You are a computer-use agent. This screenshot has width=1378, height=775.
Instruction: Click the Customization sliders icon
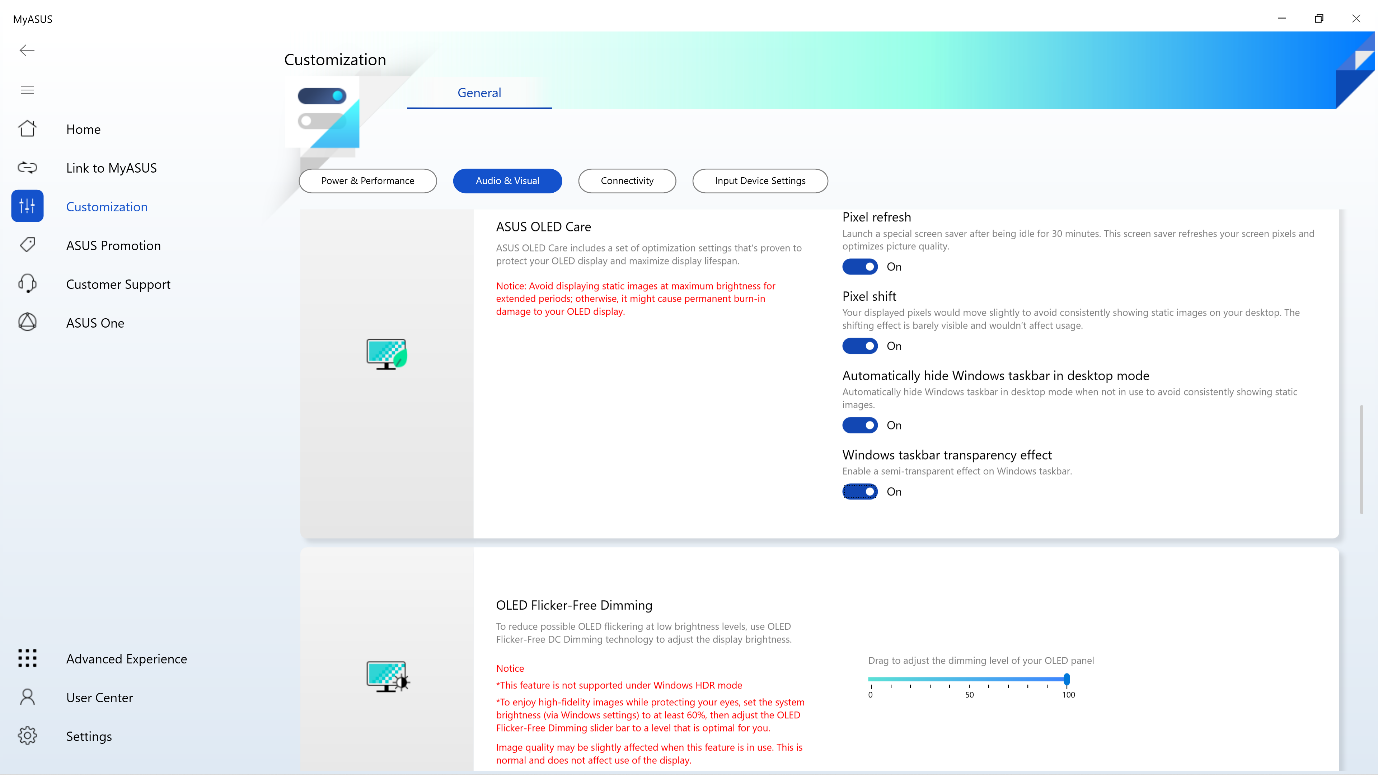27,206
